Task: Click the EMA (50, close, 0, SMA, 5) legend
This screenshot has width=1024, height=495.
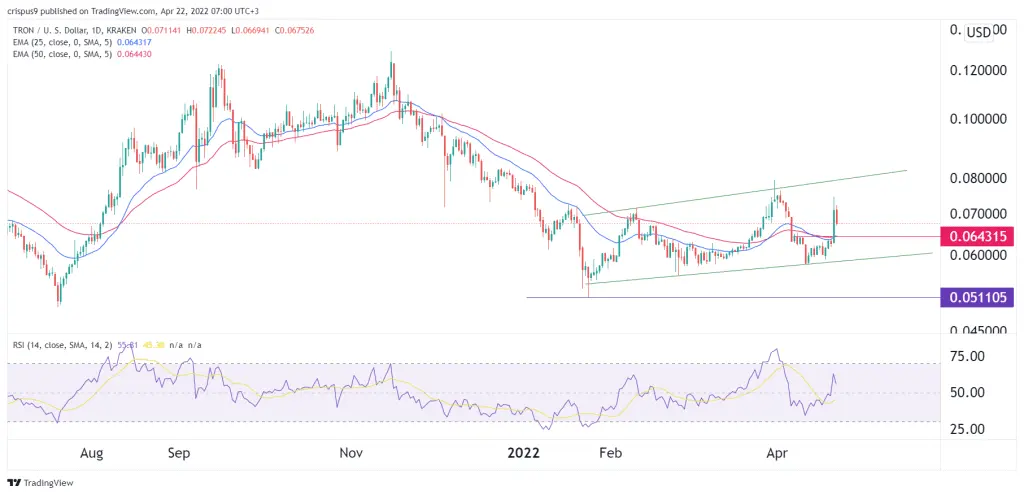Action: click(61, 54)
